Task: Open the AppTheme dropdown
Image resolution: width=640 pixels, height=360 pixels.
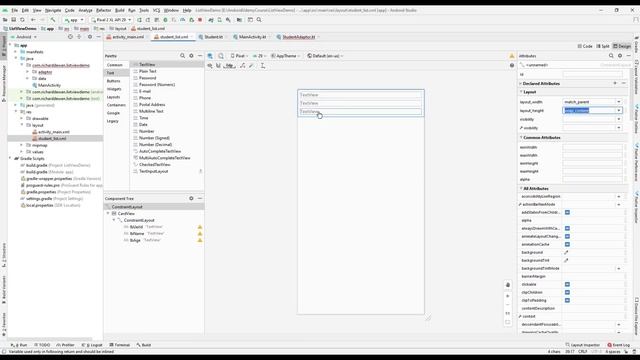Action: 285,56
